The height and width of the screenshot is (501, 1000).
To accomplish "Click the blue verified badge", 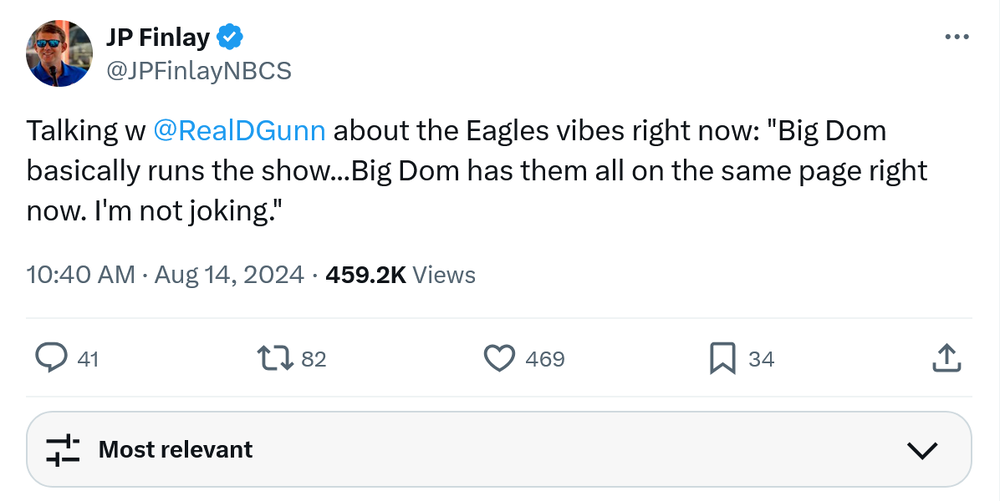I will pos(231,38).
